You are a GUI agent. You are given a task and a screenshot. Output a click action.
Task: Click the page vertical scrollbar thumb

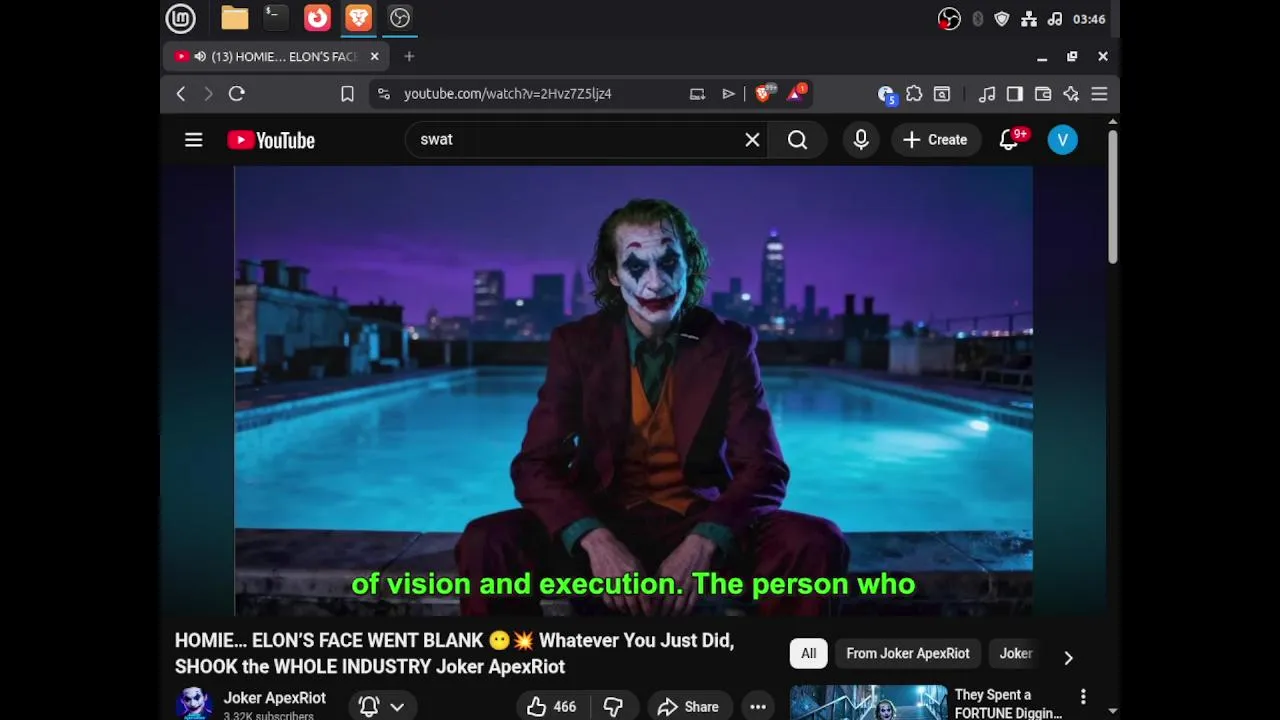1112,197
